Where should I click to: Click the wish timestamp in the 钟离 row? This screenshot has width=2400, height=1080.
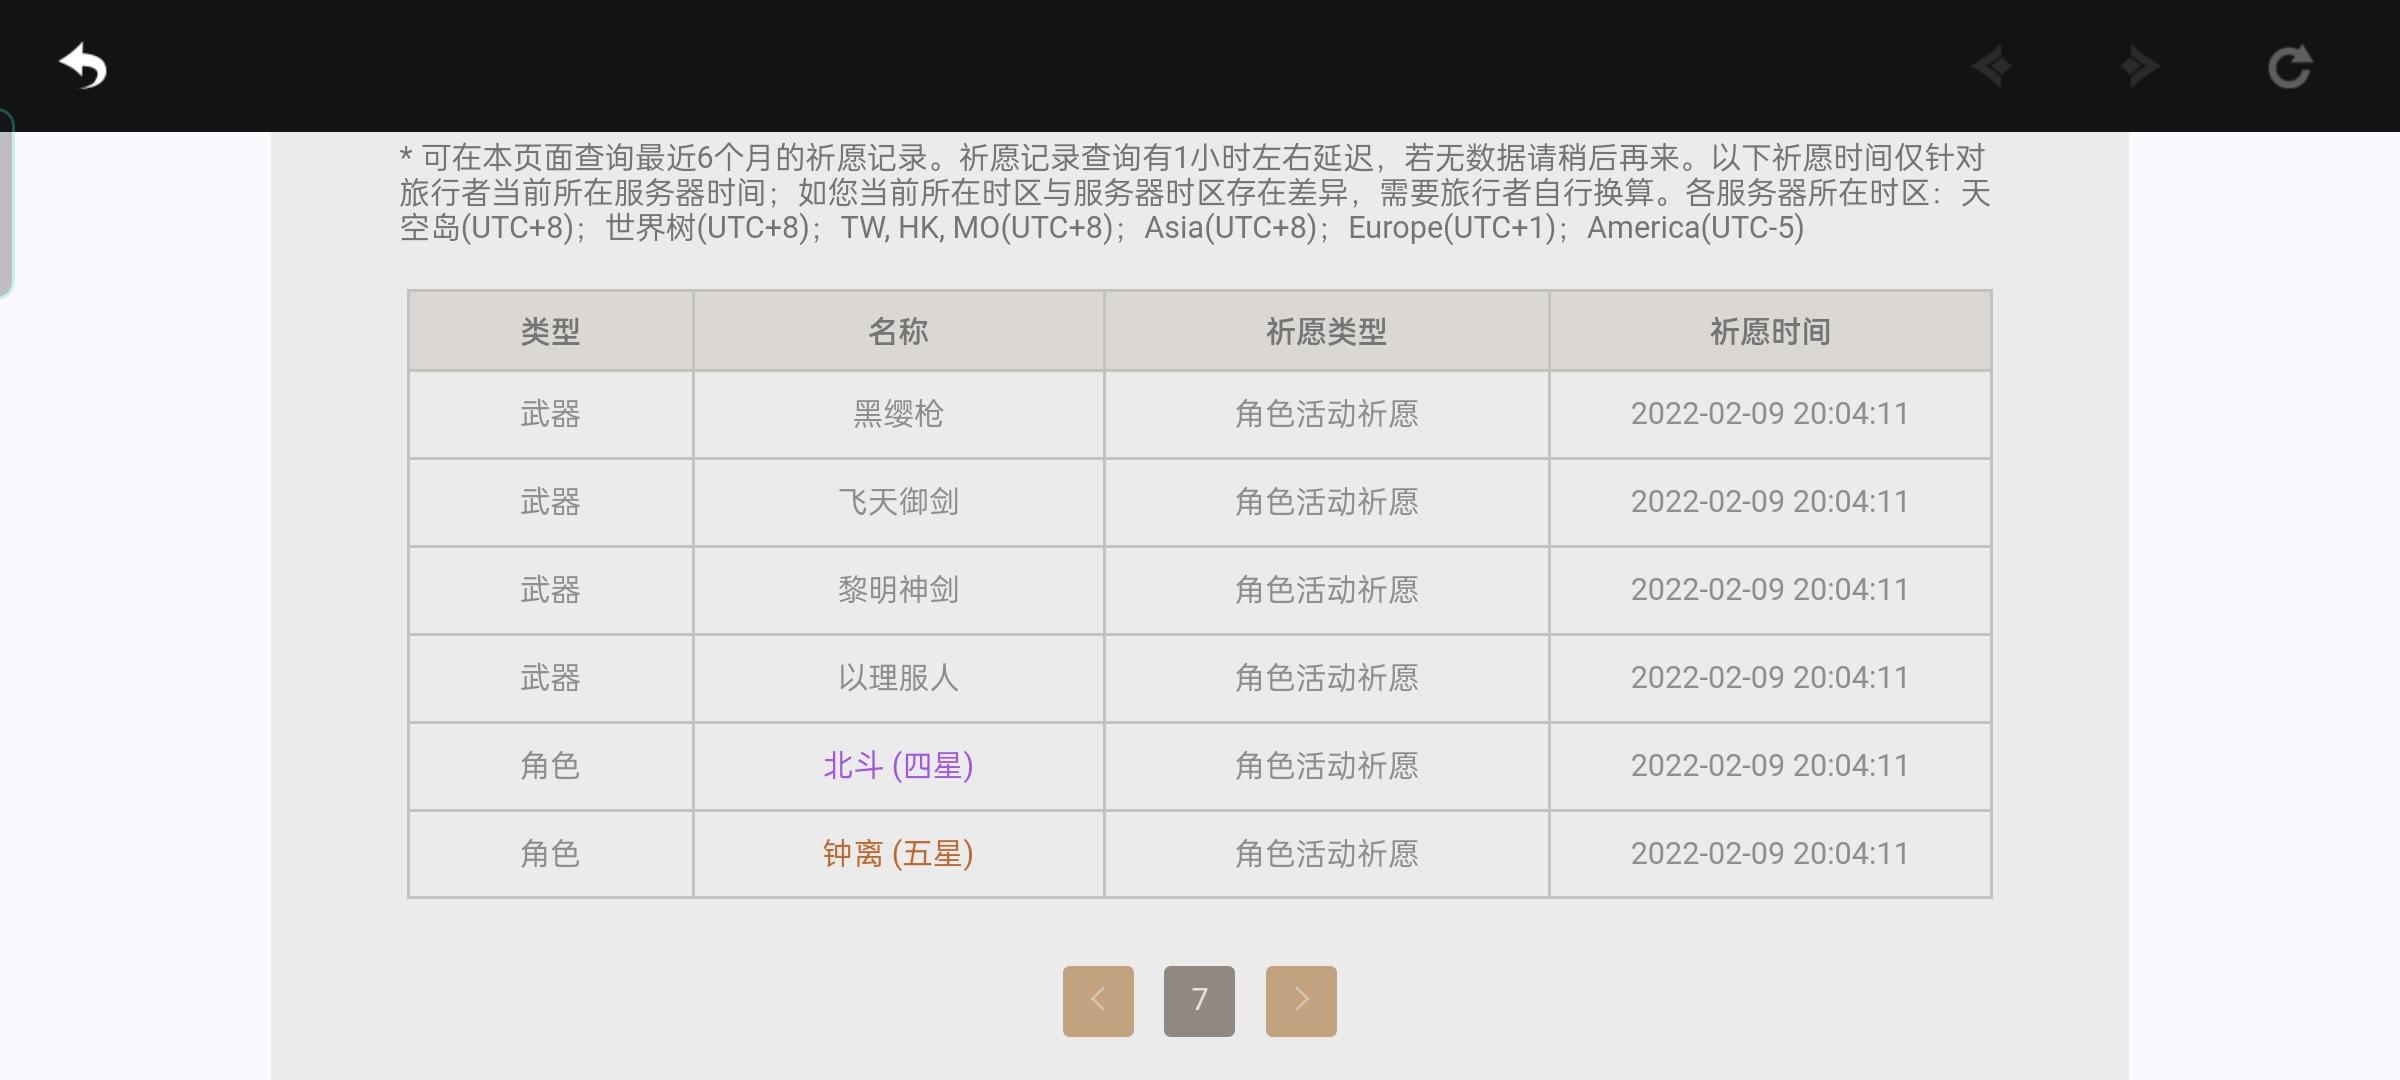coord(1770,854)
